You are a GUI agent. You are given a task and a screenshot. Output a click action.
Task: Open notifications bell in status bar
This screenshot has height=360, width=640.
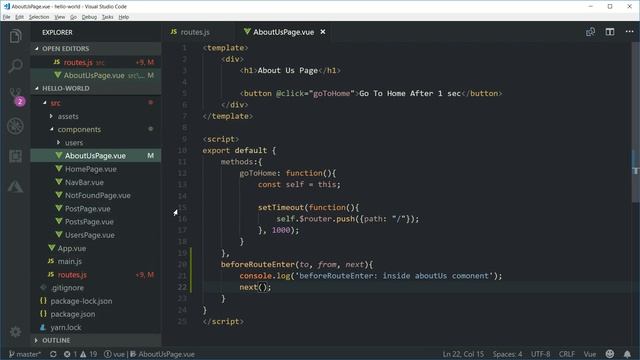point(627,354)
